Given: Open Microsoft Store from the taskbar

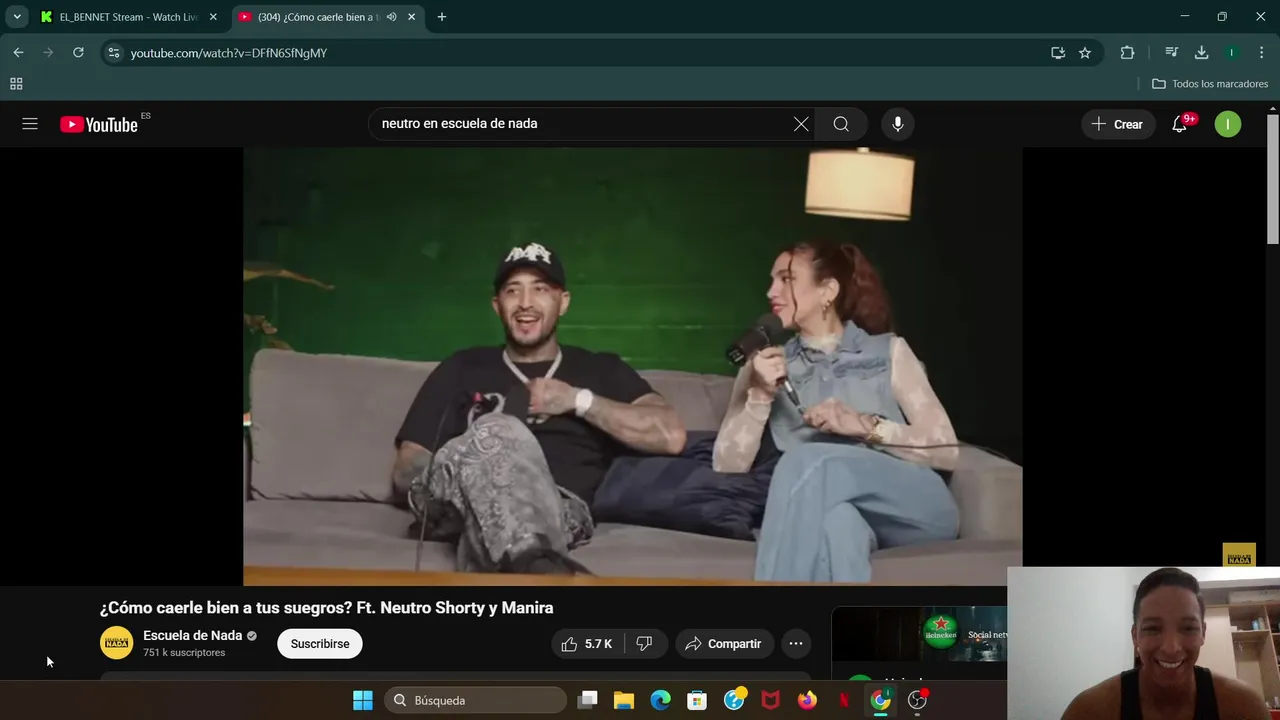Looking at the screenshot, I should pyautogui.click(x=697, y=700).
